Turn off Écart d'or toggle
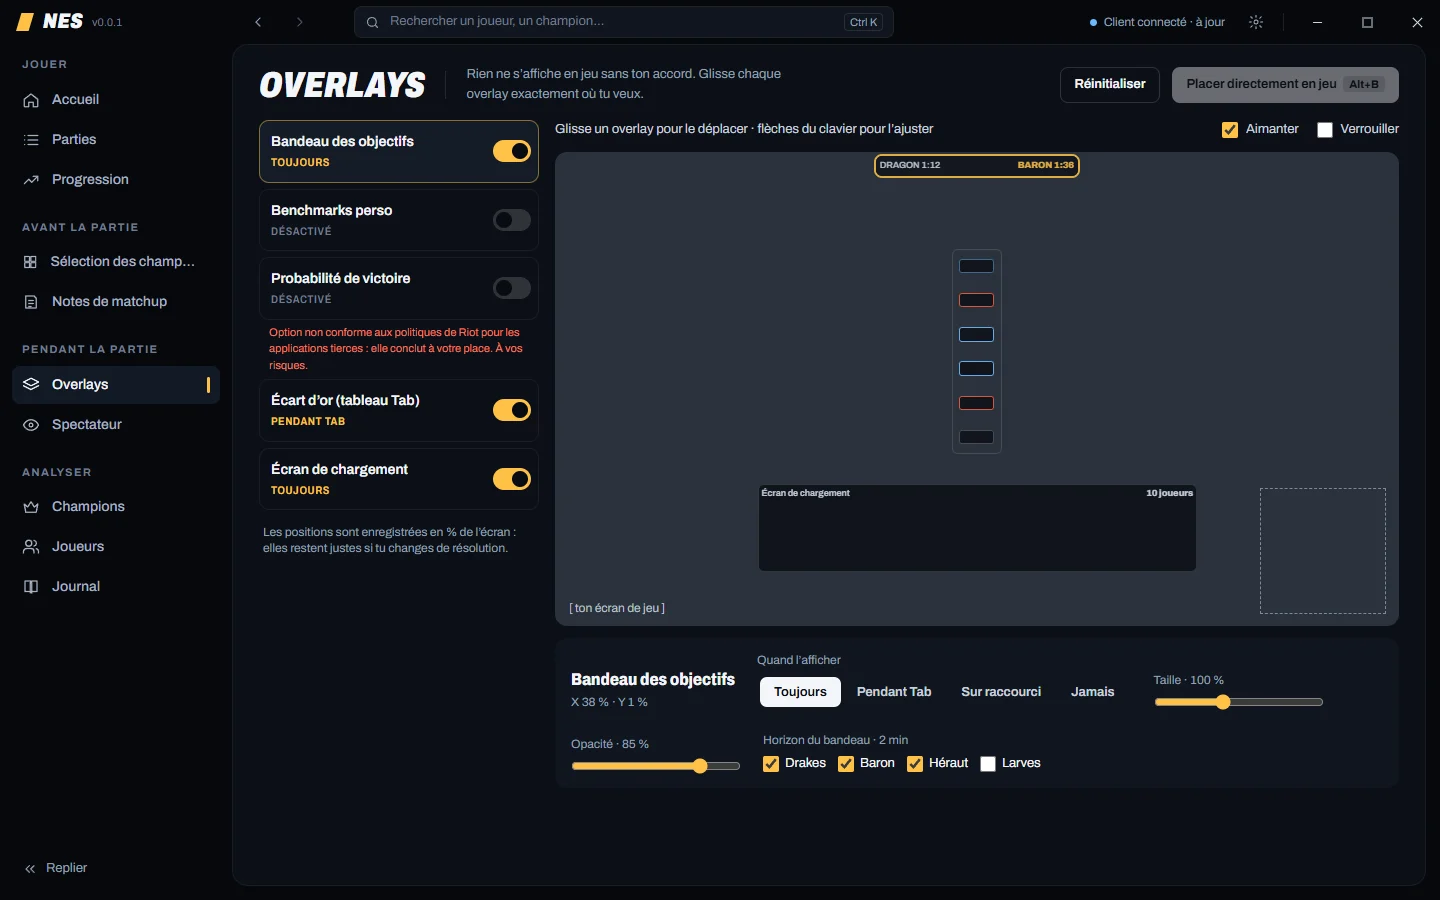Image resolution: width=1440 pixels, height=900 pixels. [x=512, y=410]
